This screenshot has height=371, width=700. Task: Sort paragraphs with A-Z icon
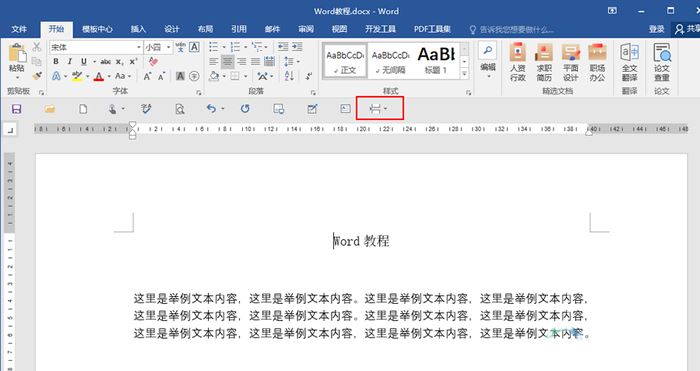[x=289, y=76]
